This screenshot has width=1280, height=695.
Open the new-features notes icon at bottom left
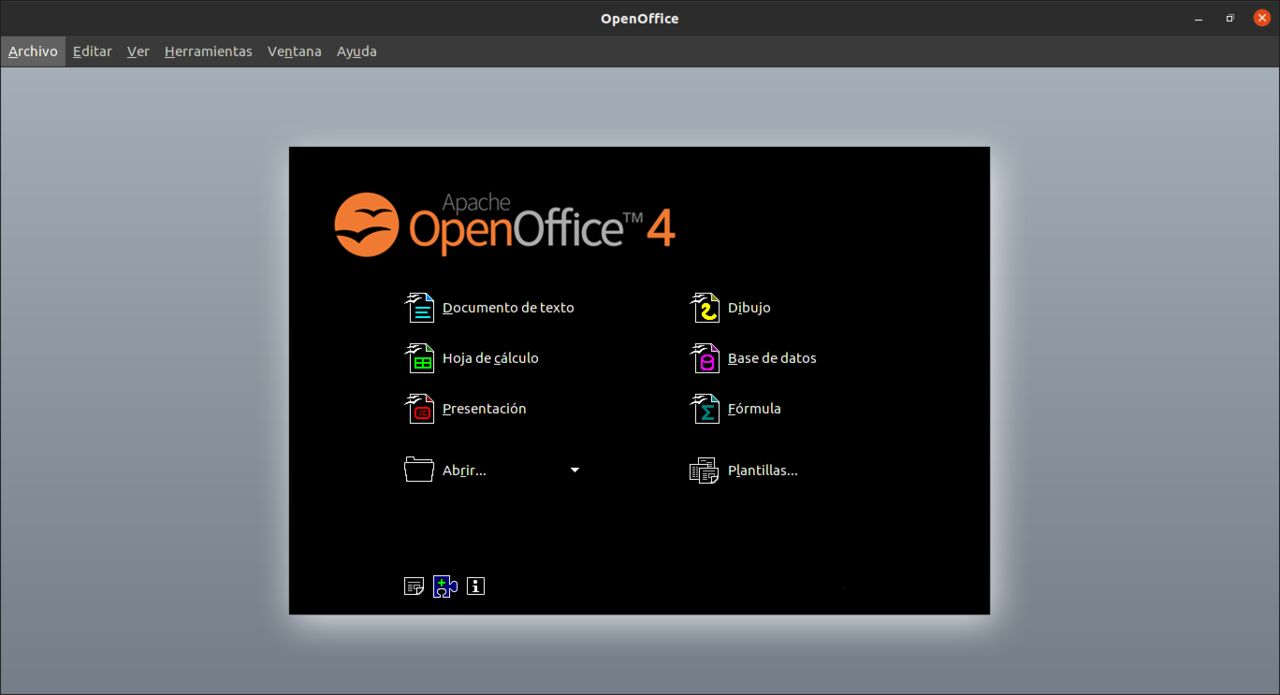tap(414, 587)
